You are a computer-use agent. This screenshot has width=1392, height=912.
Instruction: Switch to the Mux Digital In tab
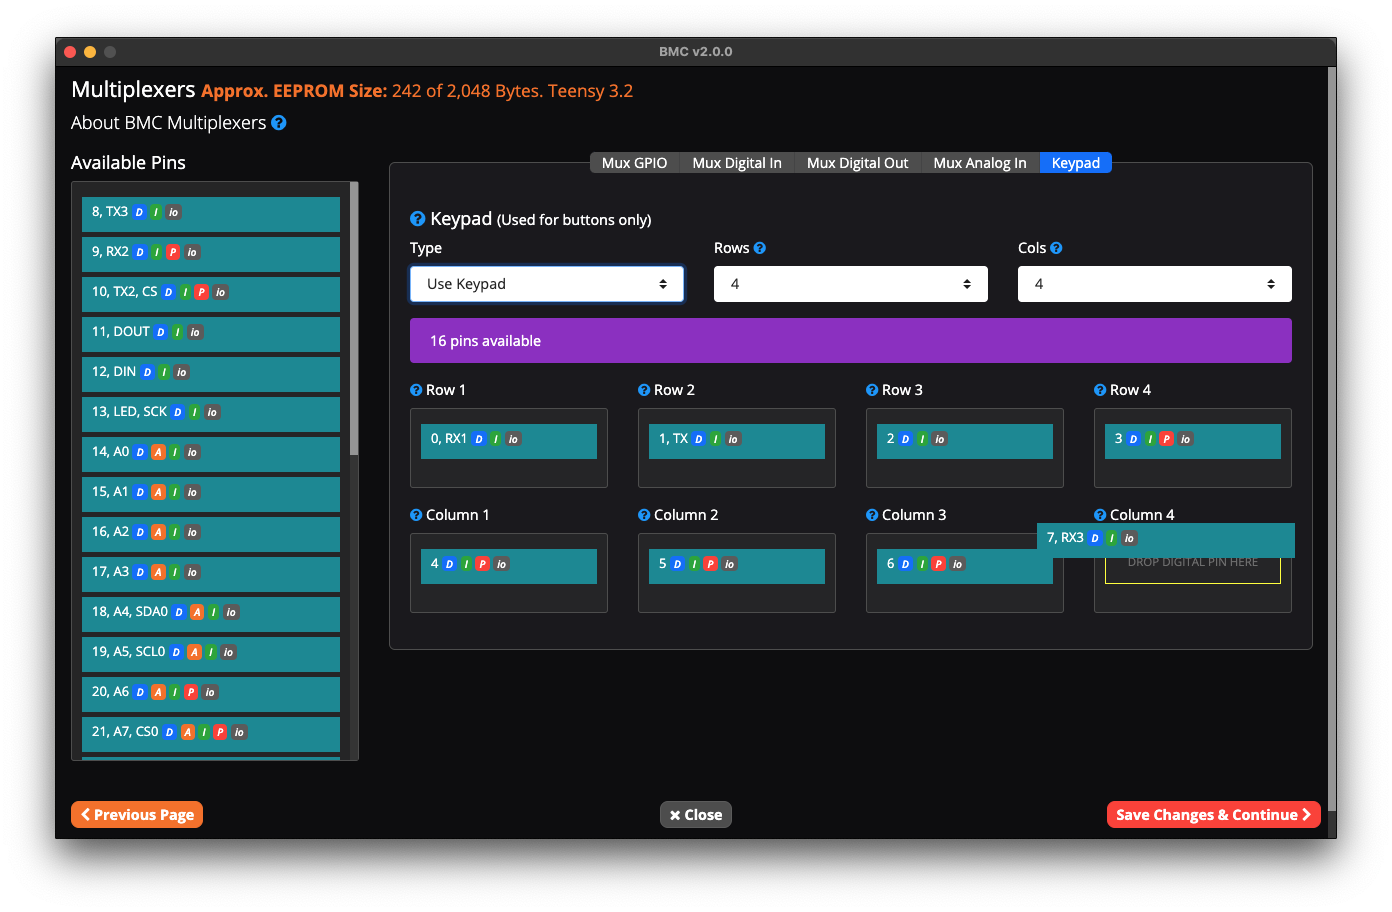click(737, 163)
